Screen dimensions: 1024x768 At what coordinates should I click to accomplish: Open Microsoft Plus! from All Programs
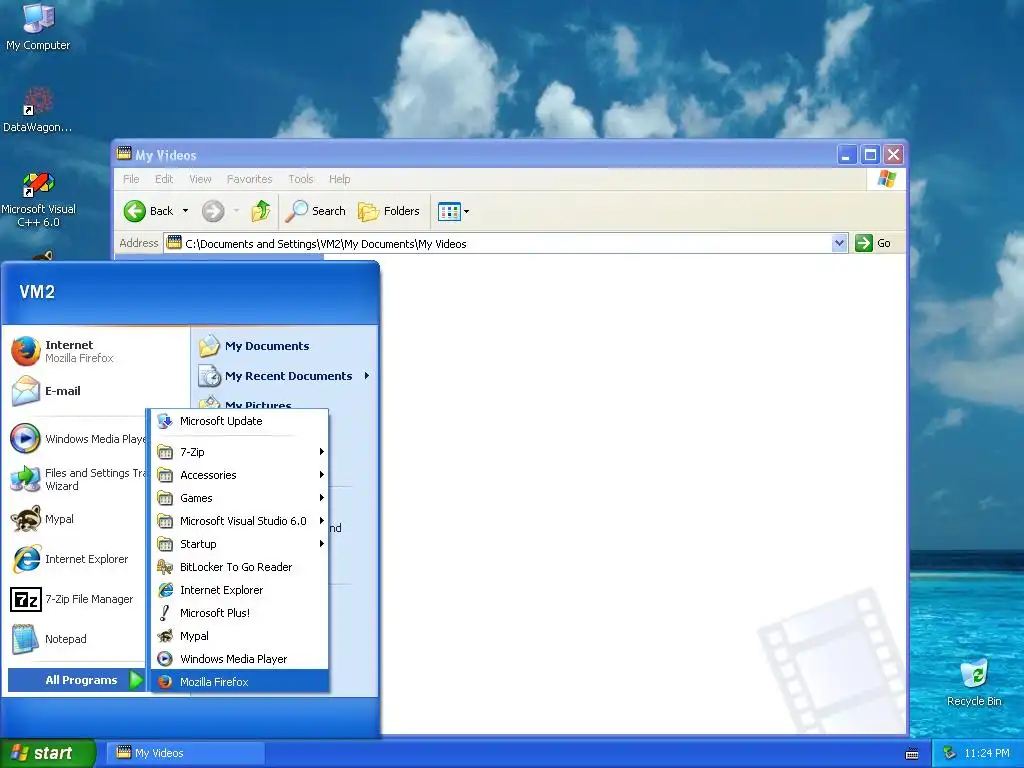click(240, 613)
